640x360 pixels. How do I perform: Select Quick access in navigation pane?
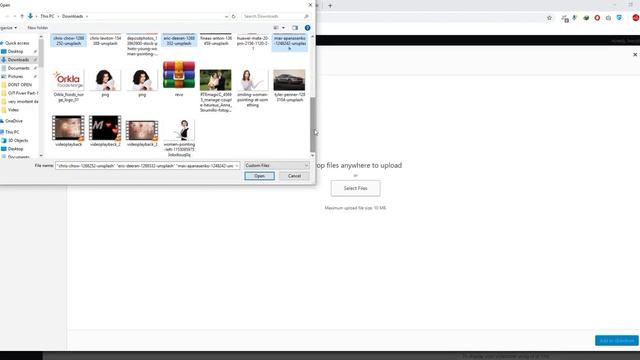[17, 43]
